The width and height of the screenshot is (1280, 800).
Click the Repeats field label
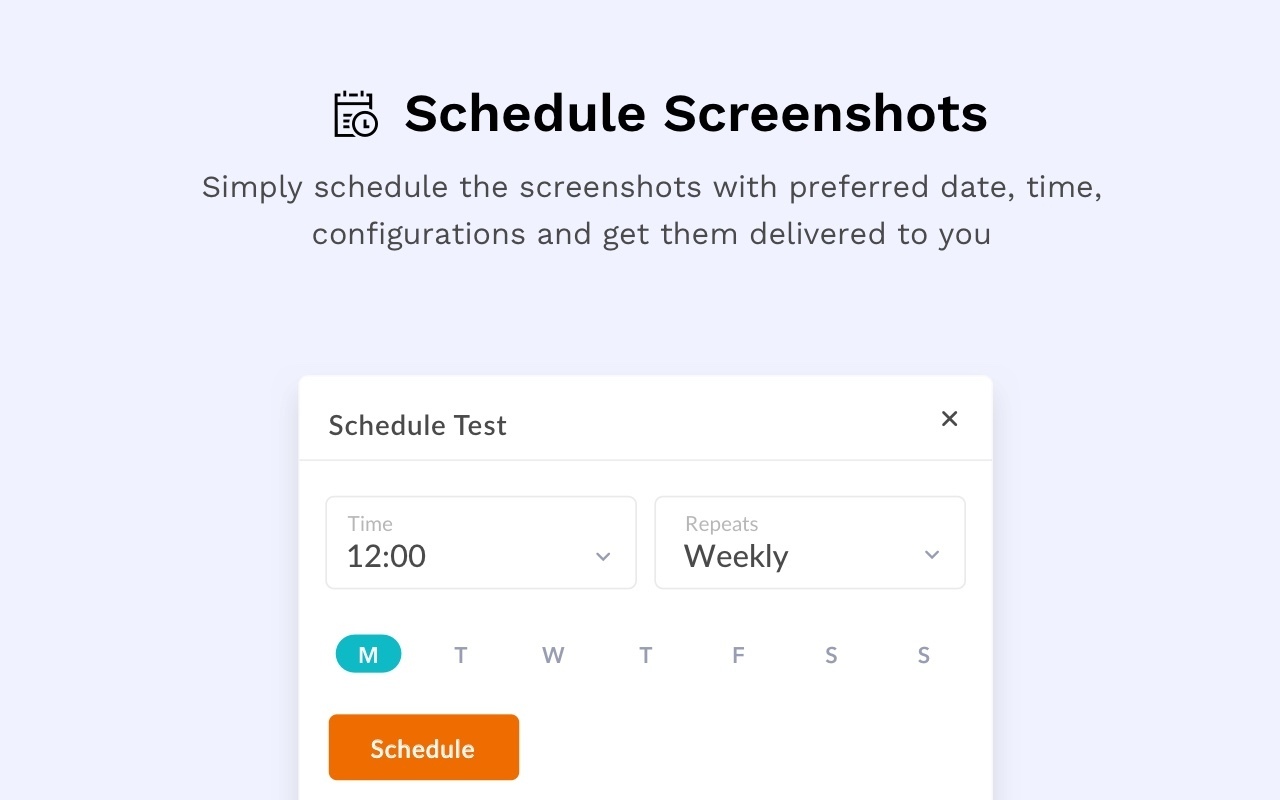[x=721, y=524]
